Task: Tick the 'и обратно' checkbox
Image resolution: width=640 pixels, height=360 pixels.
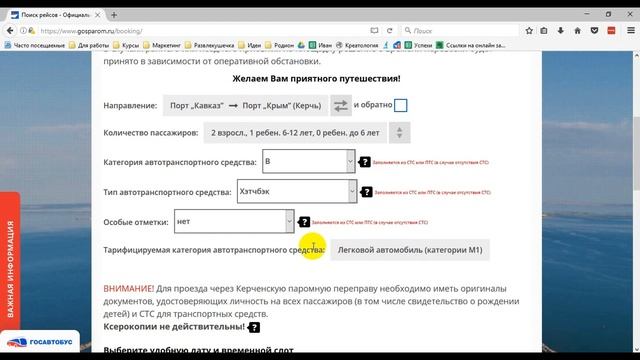Action: coord(400,105)
